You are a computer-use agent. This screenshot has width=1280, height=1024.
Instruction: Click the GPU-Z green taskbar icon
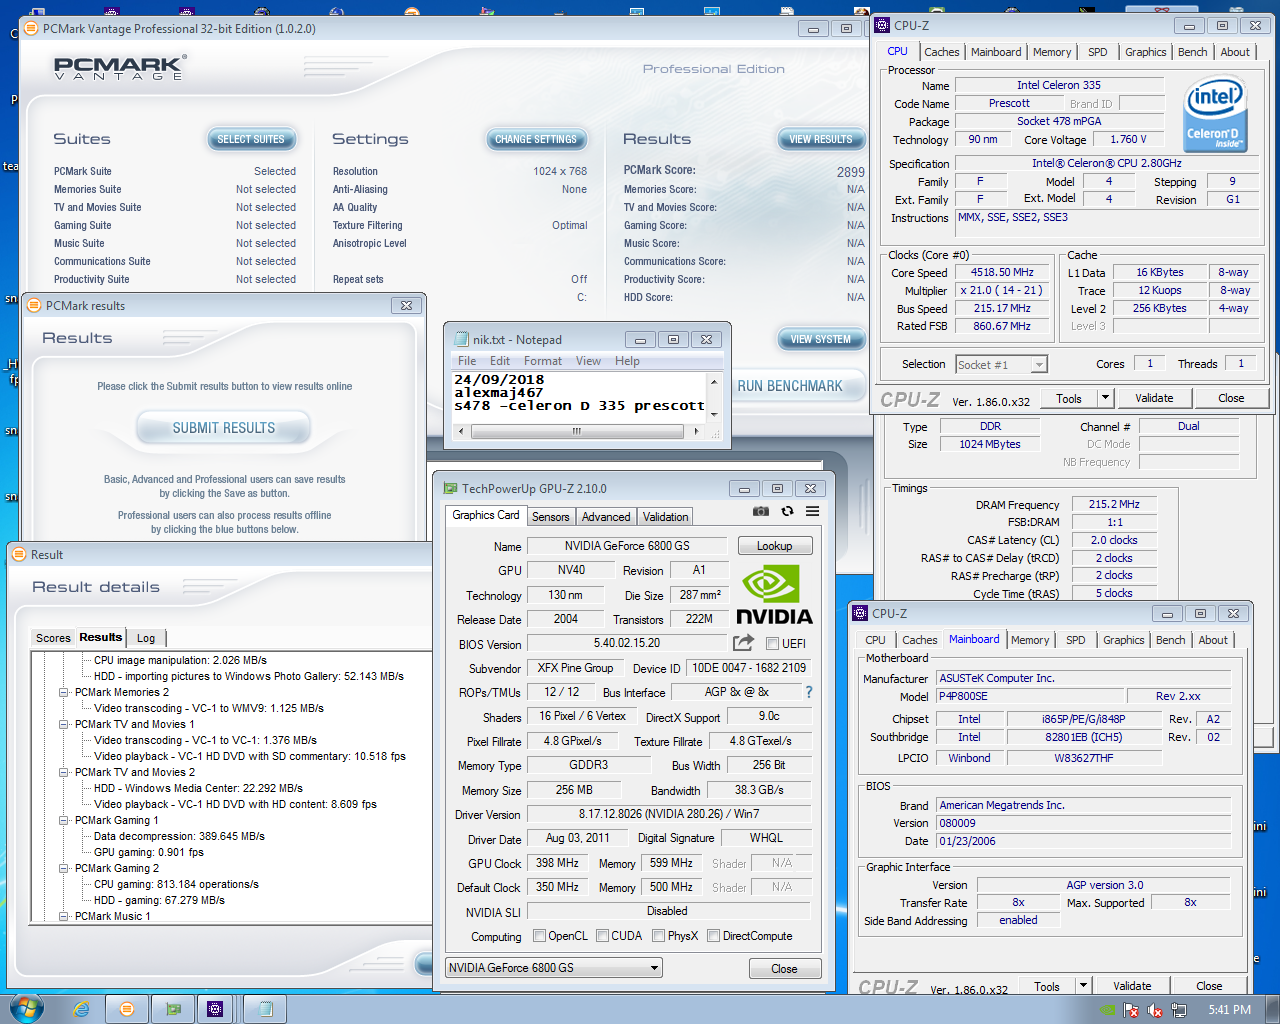173,1009
